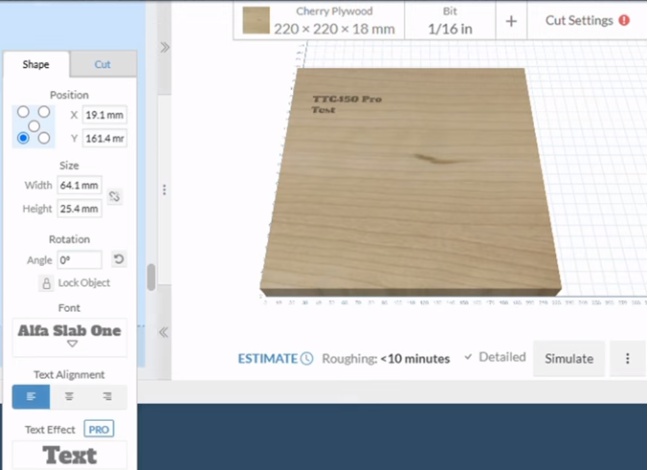
Task: Select top-right position anchor radio button
Action: tap(44, 112)
